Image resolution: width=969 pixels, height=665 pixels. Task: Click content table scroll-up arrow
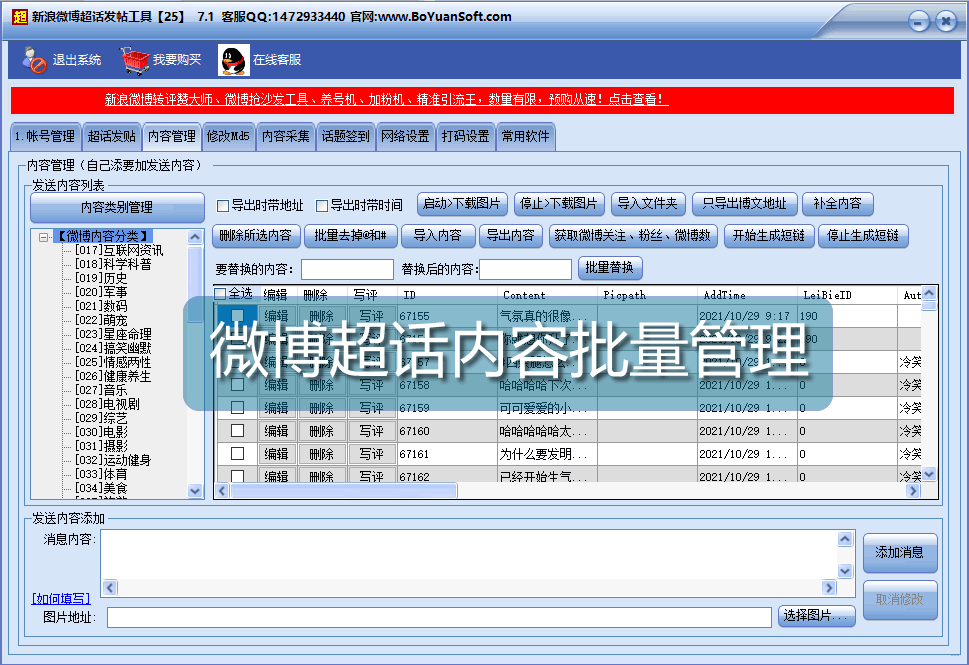929,293
